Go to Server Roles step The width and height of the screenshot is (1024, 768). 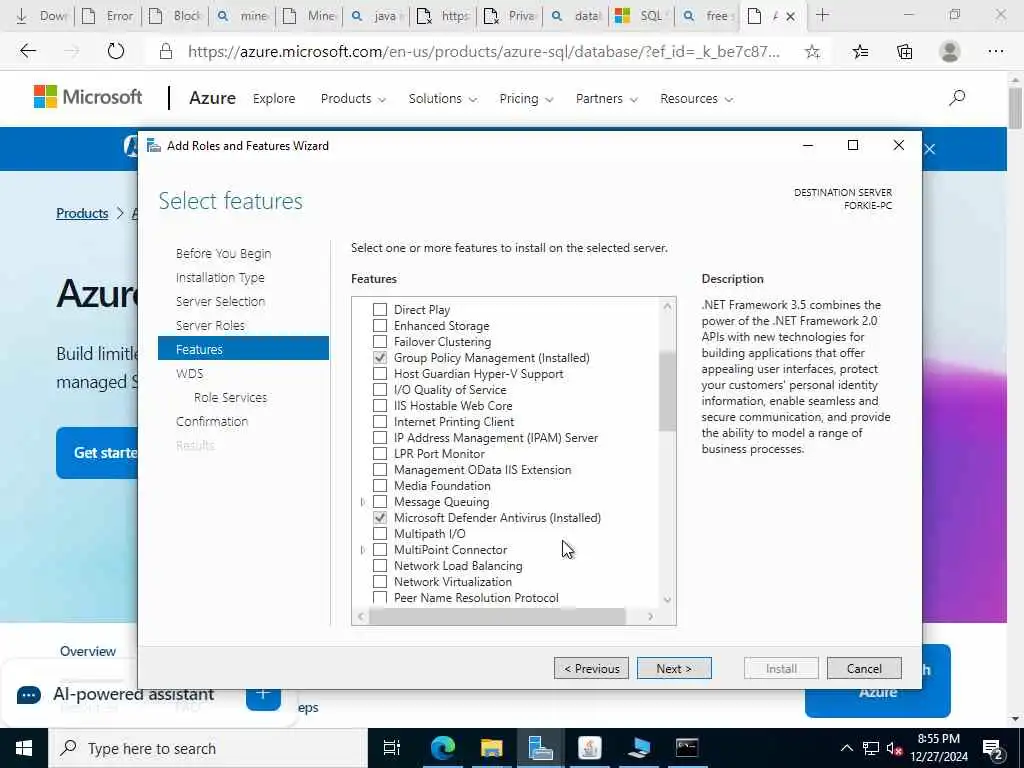pyautogui.click(x=210, y=325)
